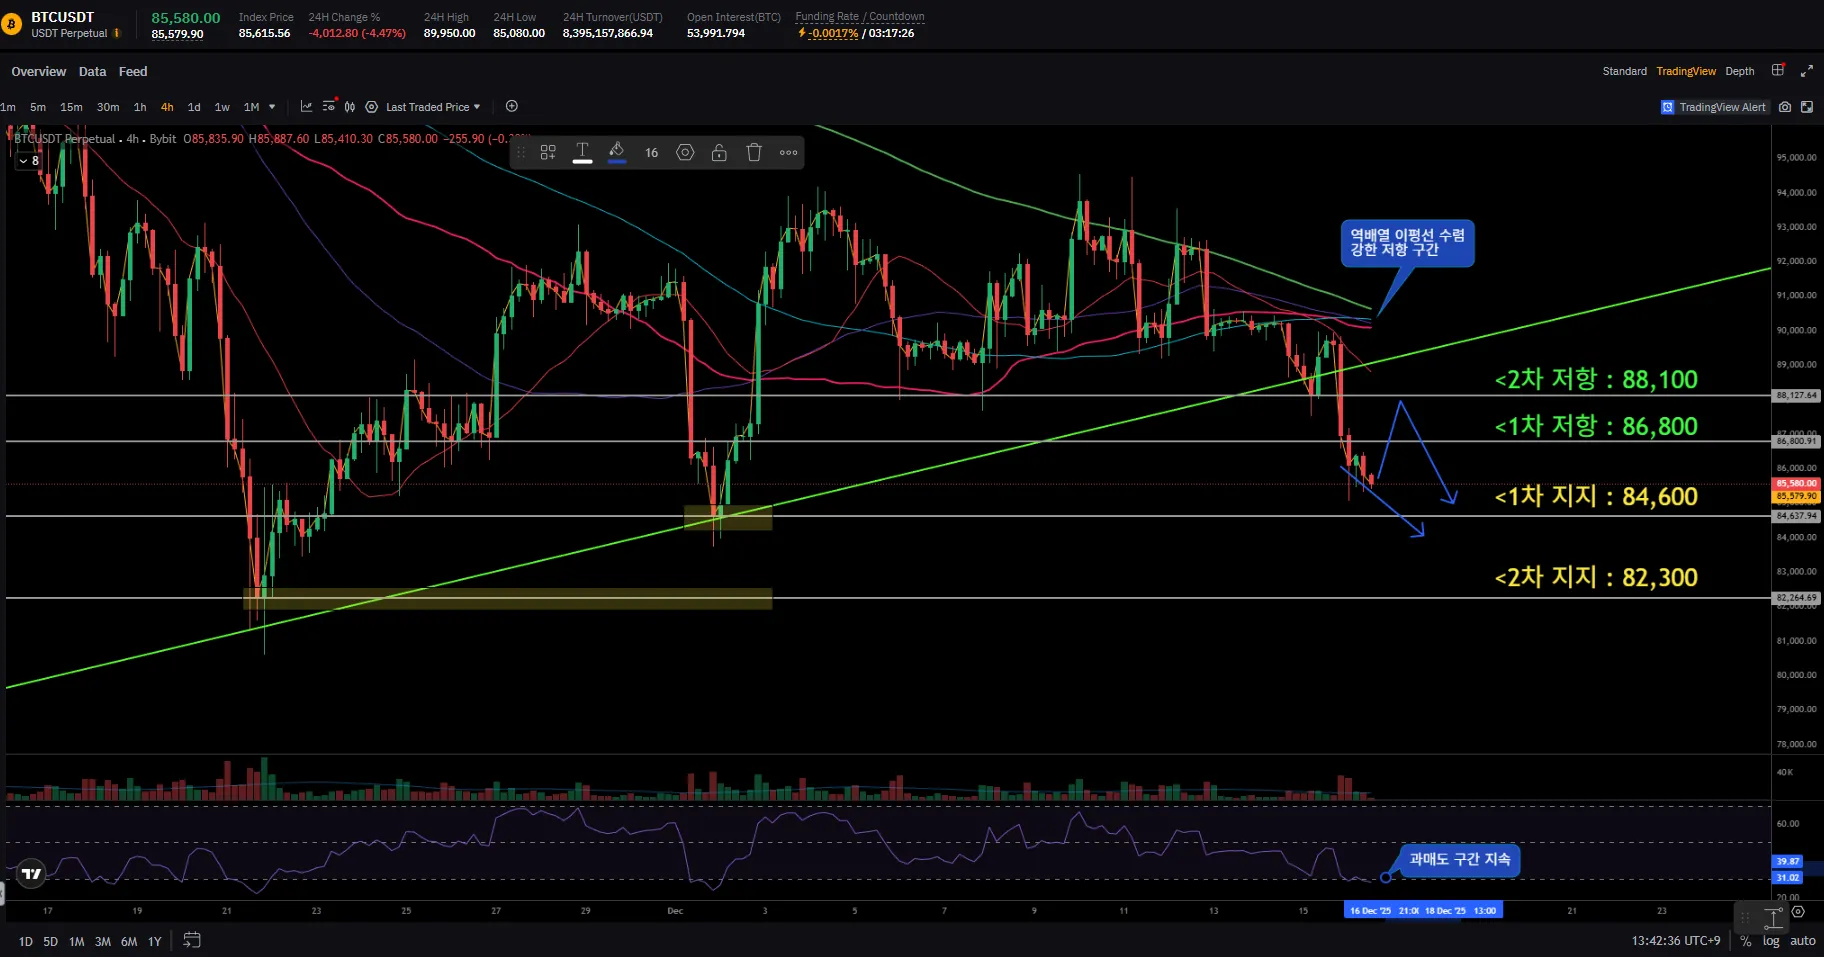The width and height of the screenshot is (1824, 957).
Task: Collapse the indicator legend chevron labeled 8
Action: (23, 161)
